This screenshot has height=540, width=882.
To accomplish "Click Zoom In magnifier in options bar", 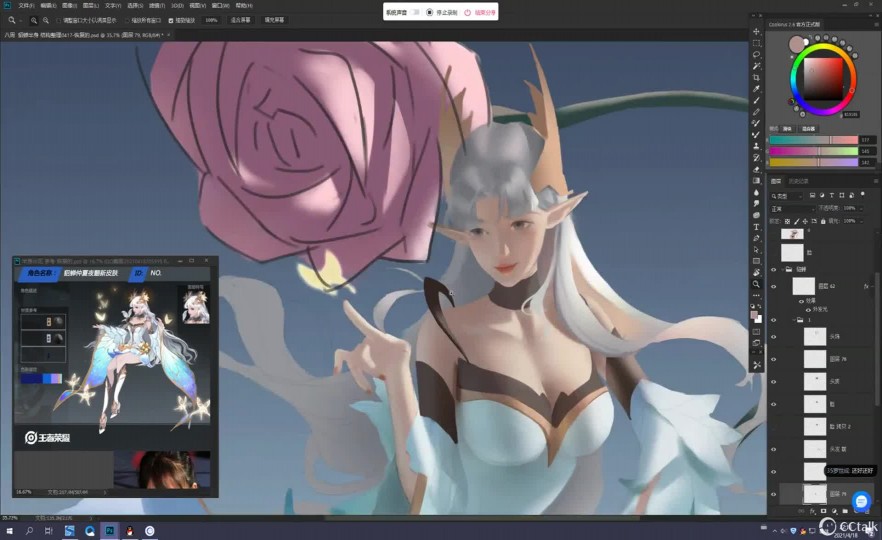I will 34,20.
